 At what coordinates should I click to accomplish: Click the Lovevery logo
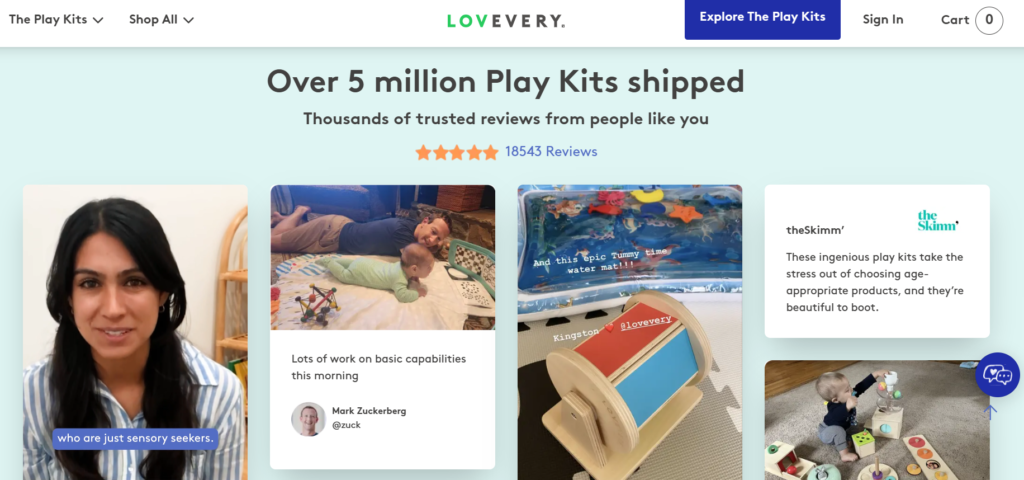tap(506, 21)
